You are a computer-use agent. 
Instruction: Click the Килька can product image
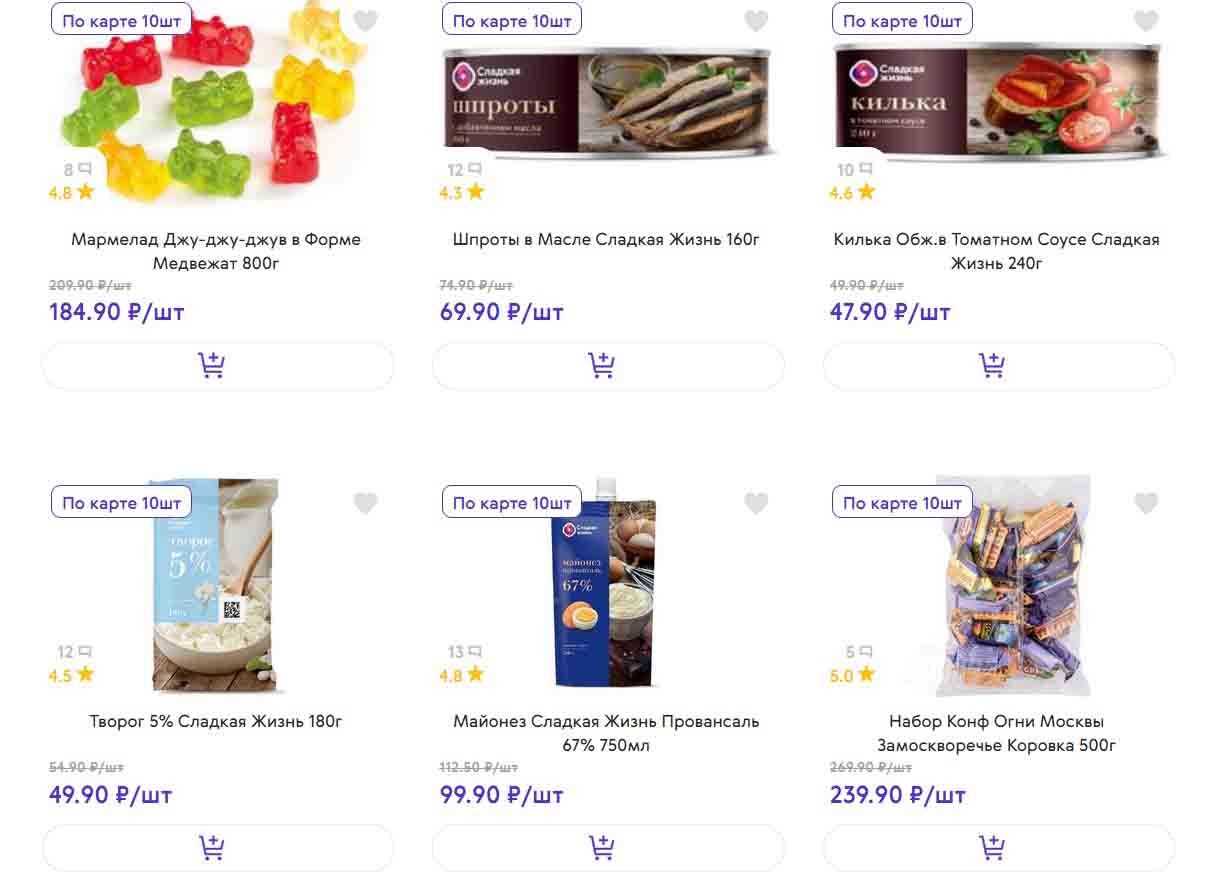point(1000,104)
